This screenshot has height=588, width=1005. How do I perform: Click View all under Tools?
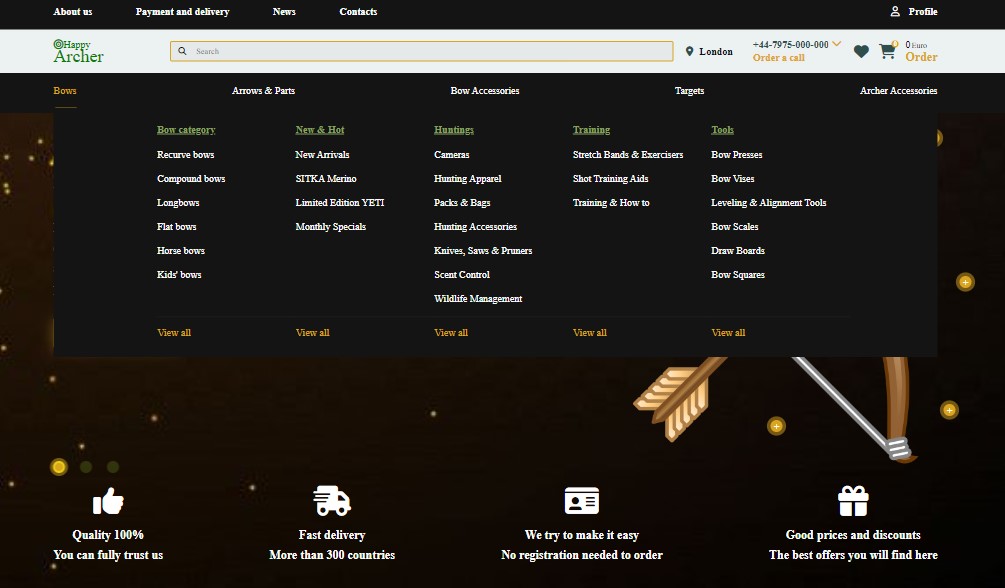728,332
